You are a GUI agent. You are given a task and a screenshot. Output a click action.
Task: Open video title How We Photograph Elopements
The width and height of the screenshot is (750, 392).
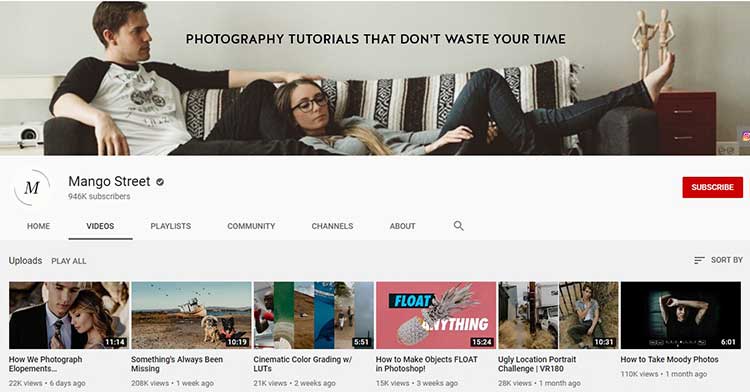pos(45,364)
